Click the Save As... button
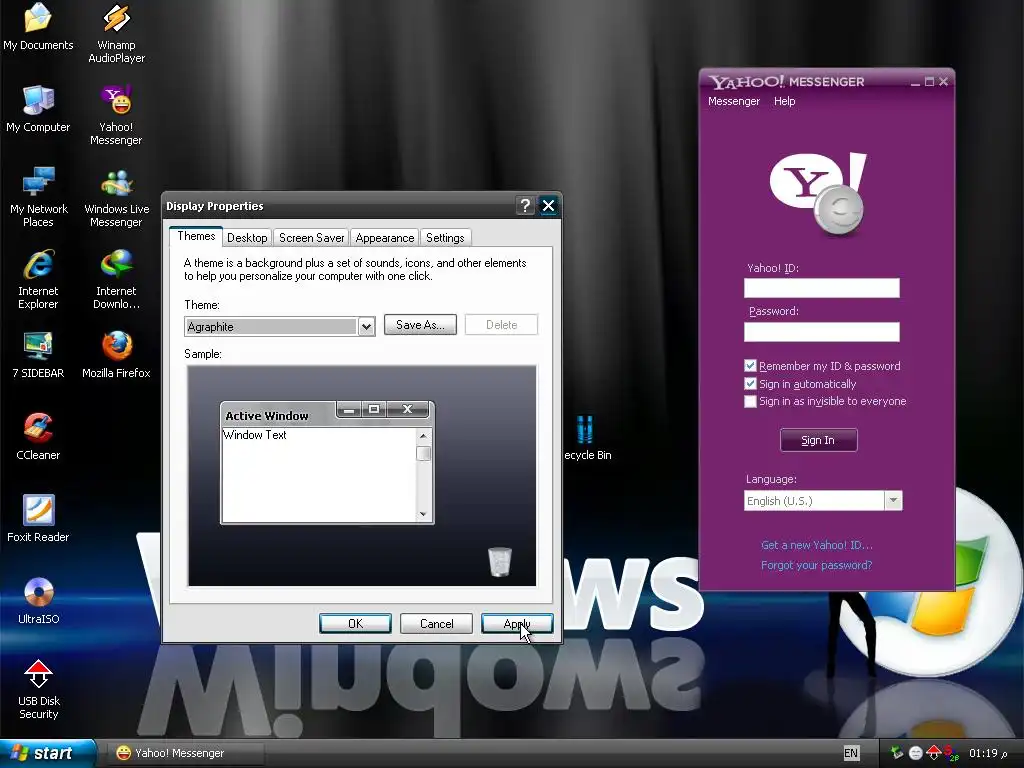This screenshot has width=1024, height=768. (420, 325)
